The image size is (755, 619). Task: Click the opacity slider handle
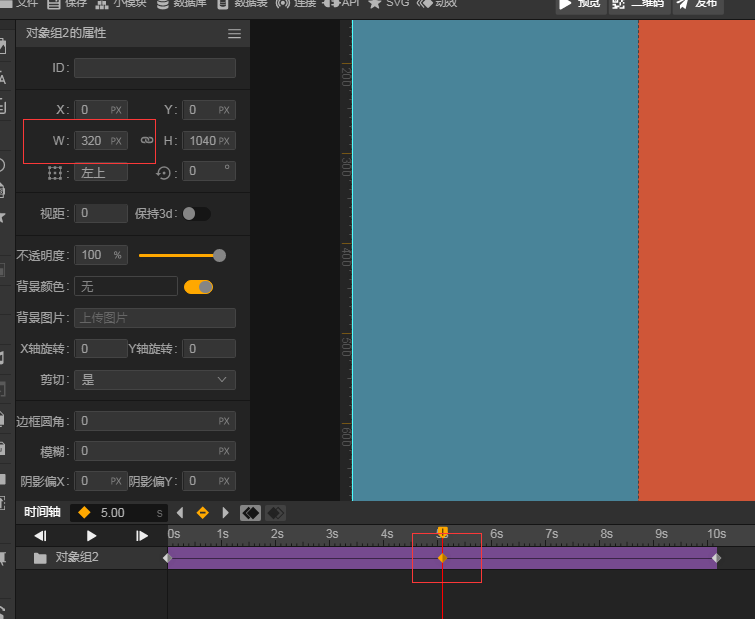[219, 255]
